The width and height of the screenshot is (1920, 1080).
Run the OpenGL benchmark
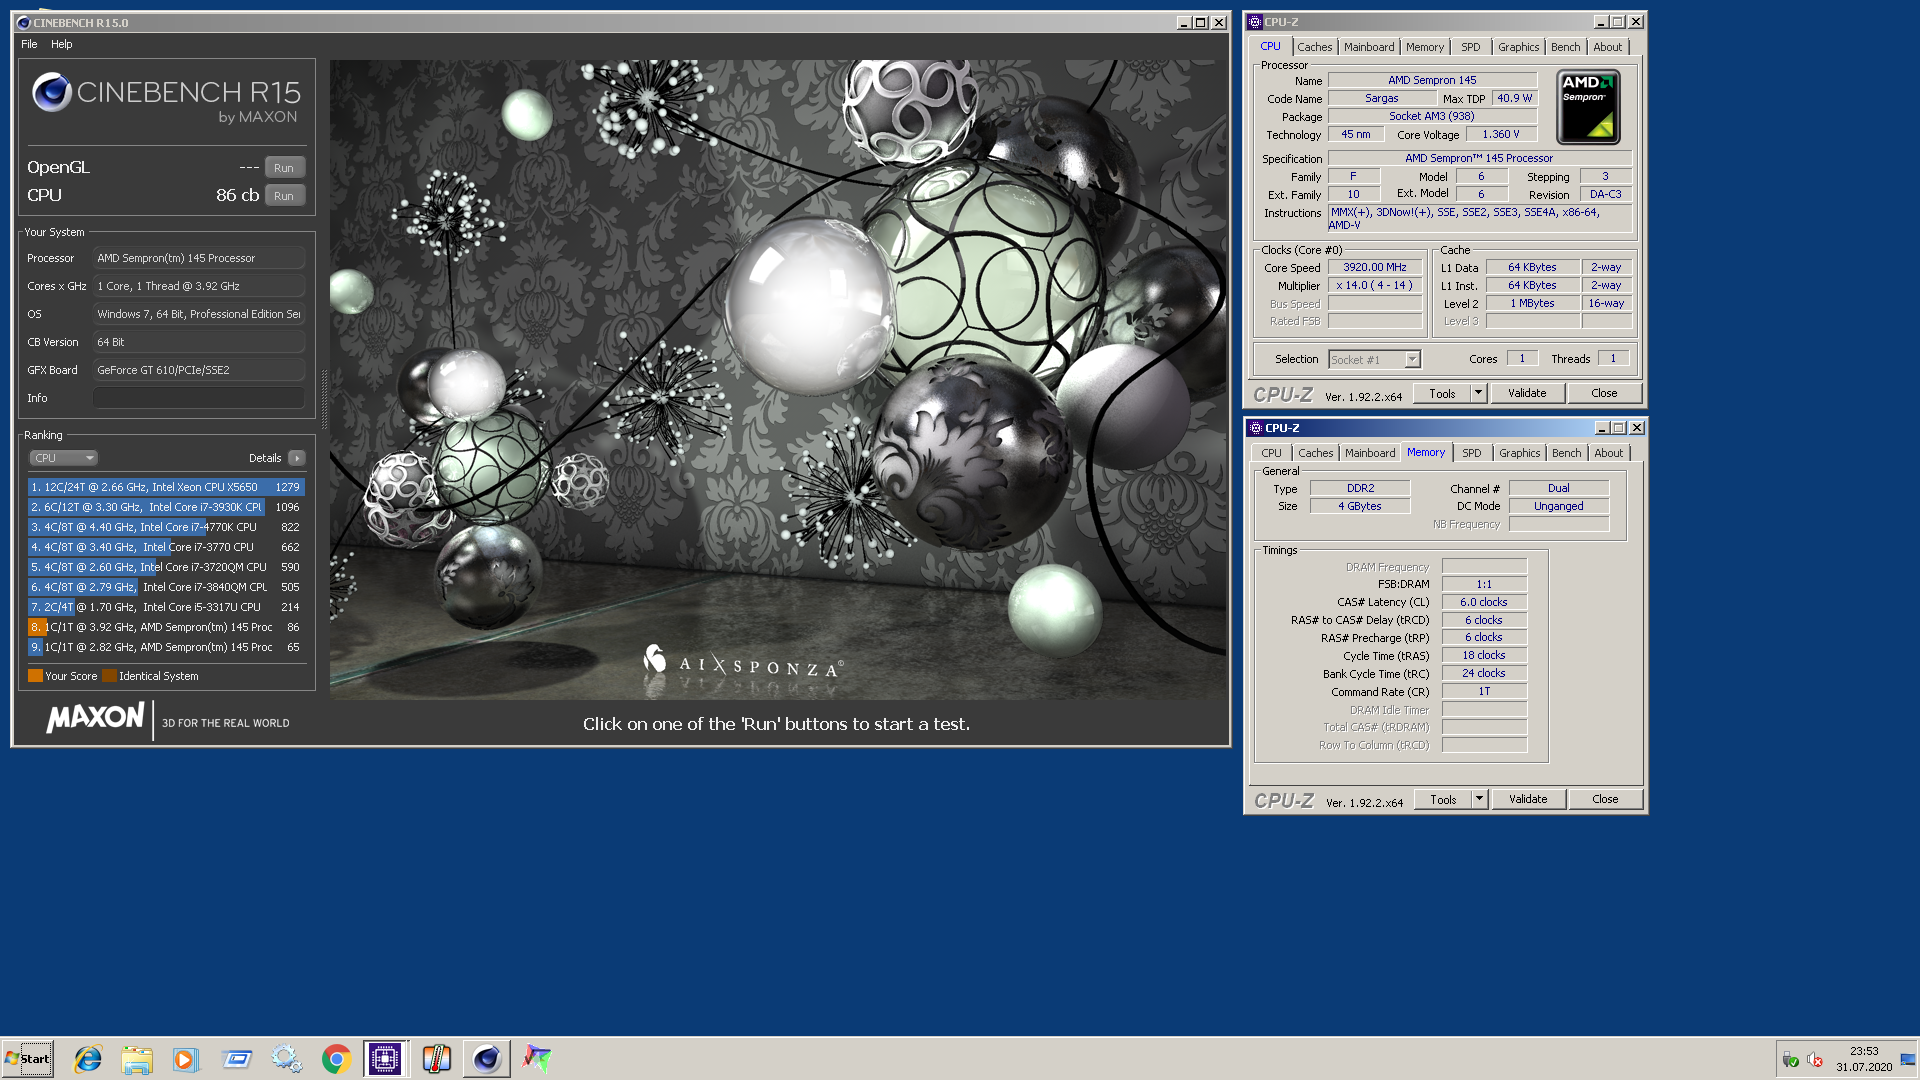[x=284, y=168]
